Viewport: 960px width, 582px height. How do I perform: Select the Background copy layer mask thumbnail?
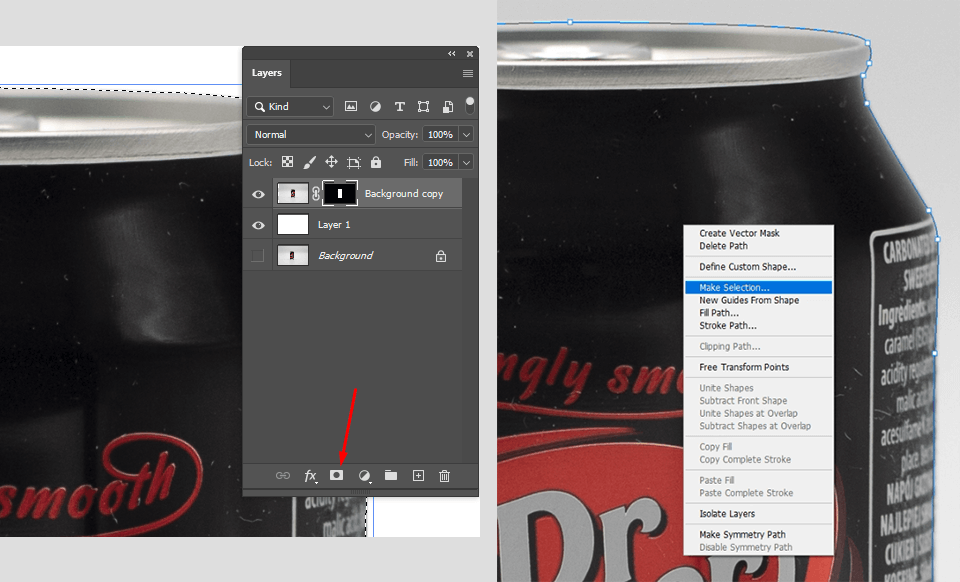(x=340, y=193)
